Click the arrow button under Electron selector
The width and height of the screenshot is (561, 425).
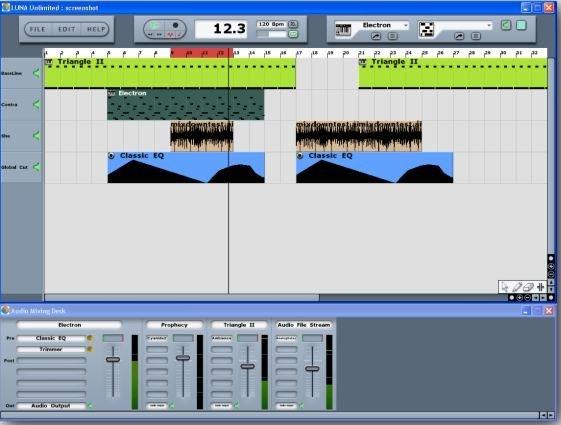[376, 36]
